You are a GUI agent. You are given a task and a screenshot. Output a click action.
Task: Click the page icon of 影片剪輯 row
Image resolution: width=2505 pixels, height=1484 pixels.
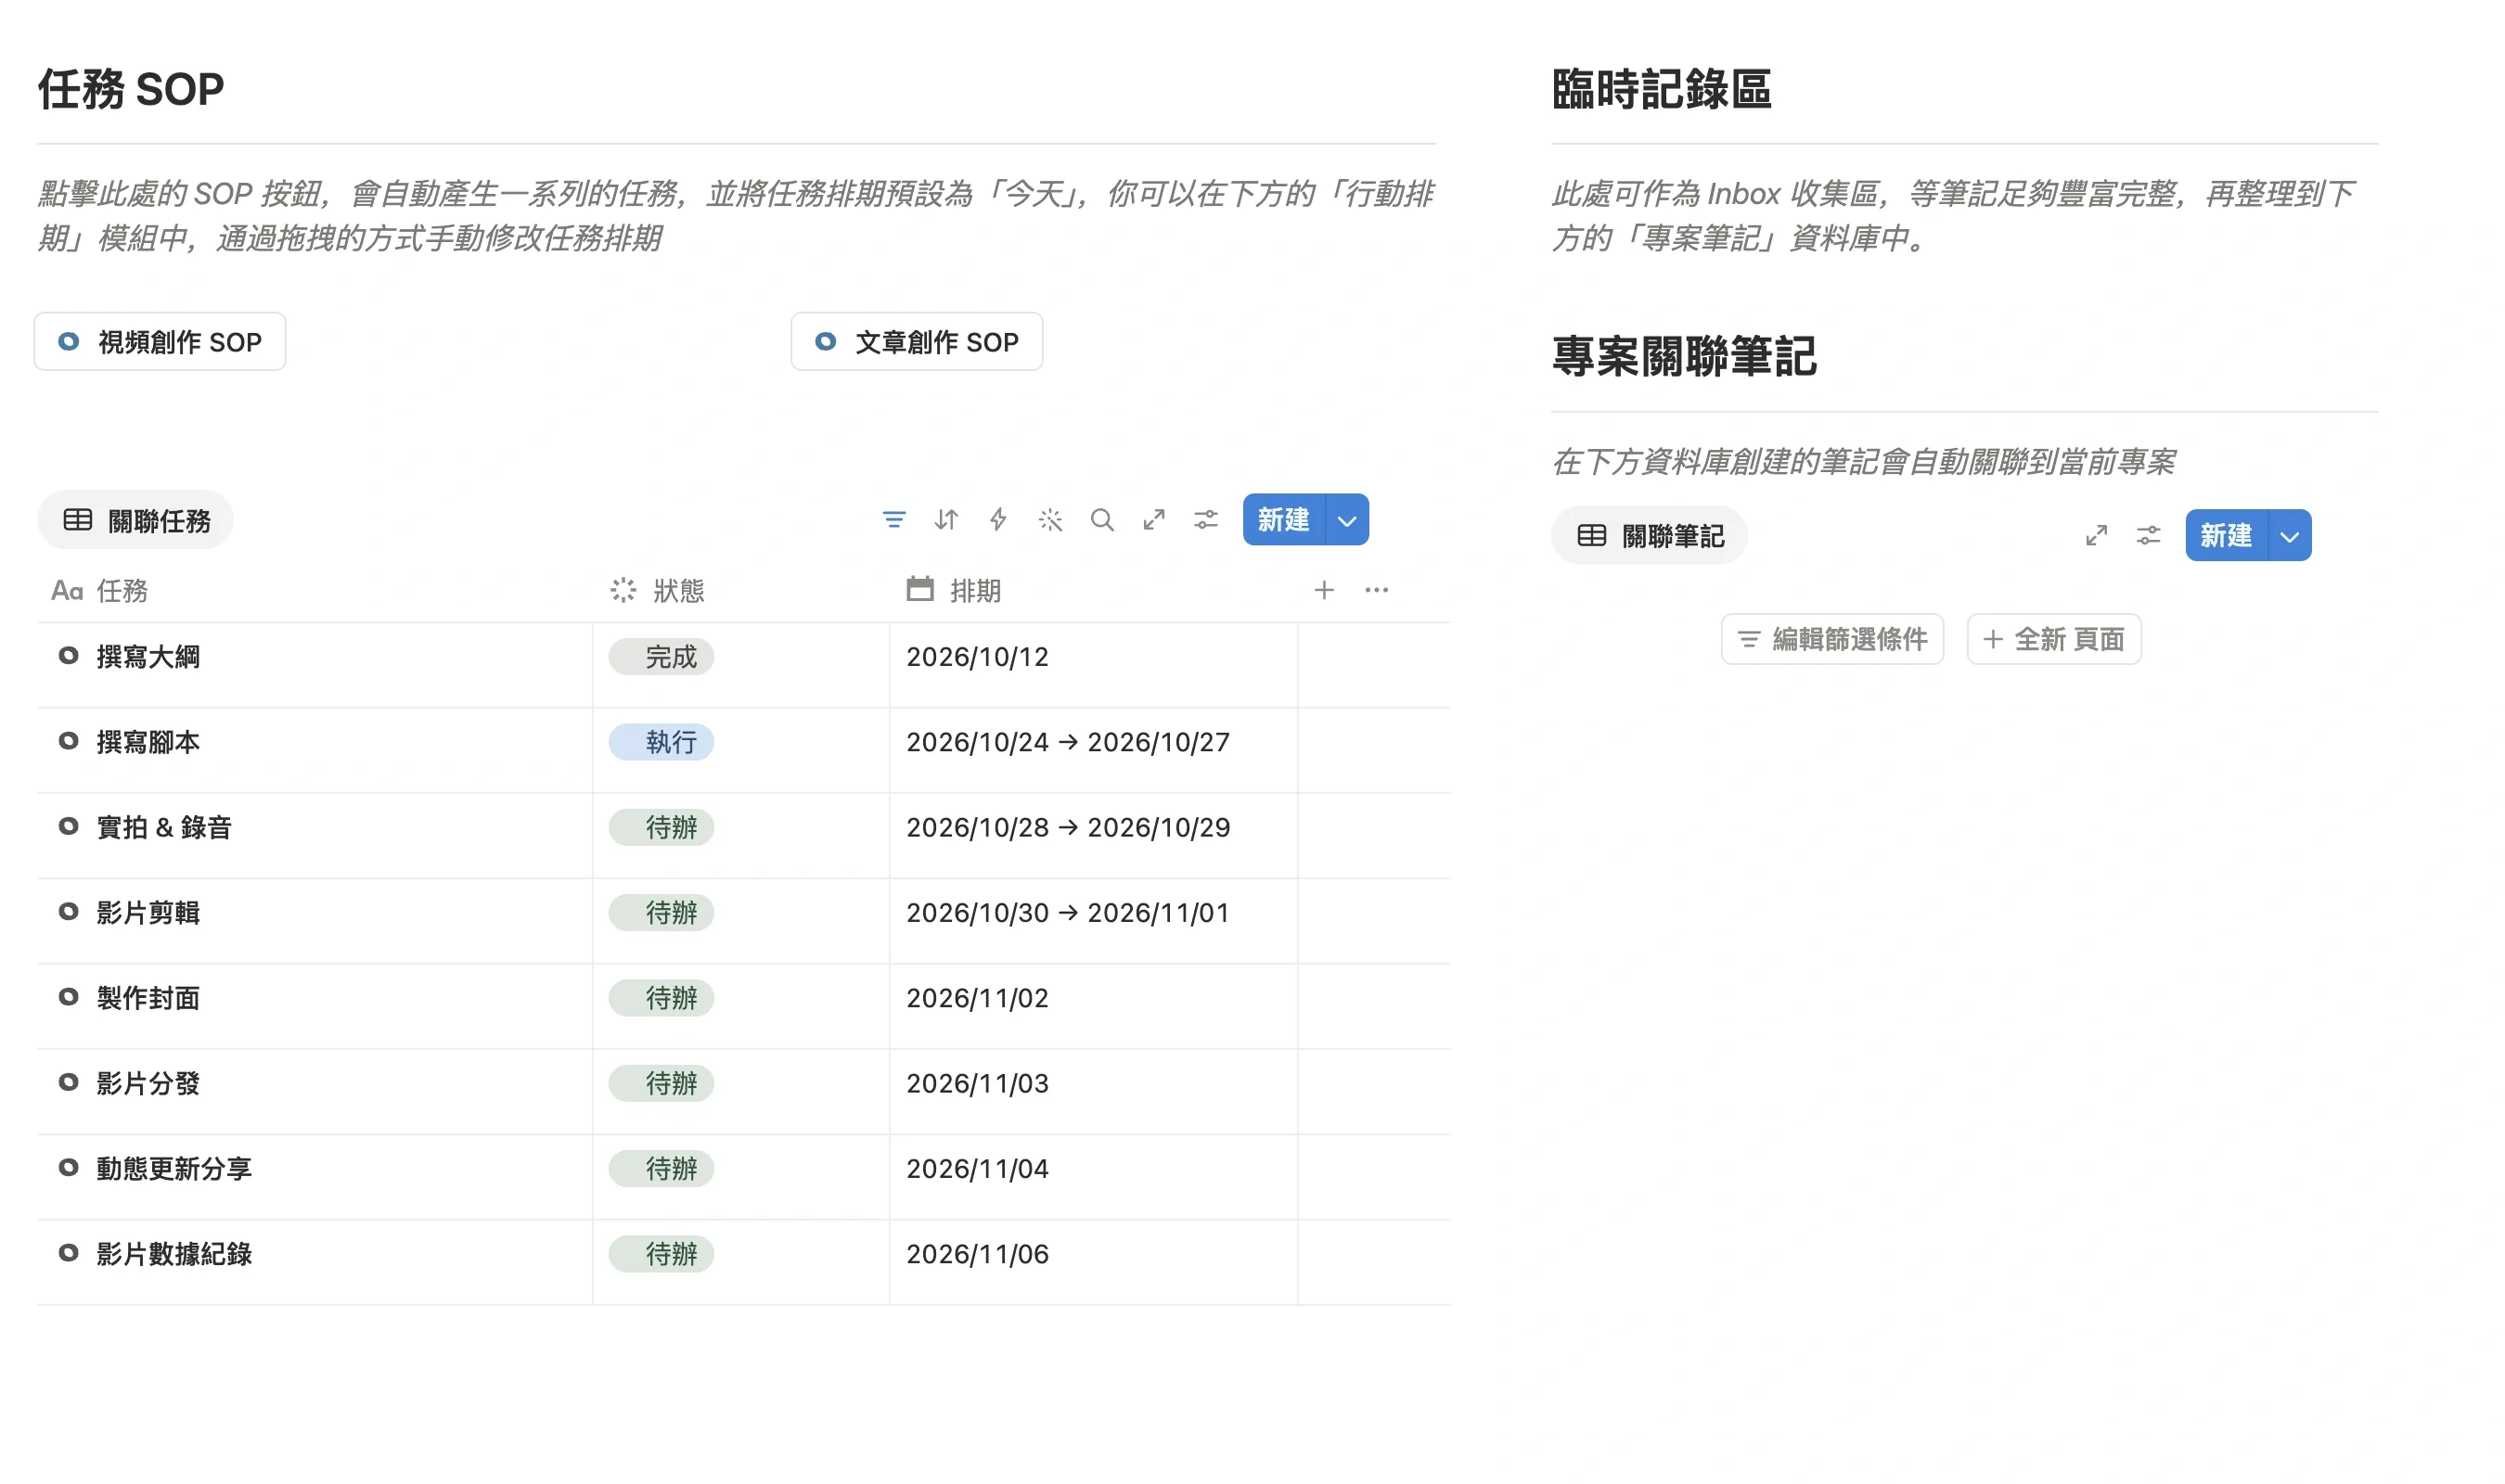[68, 912]
